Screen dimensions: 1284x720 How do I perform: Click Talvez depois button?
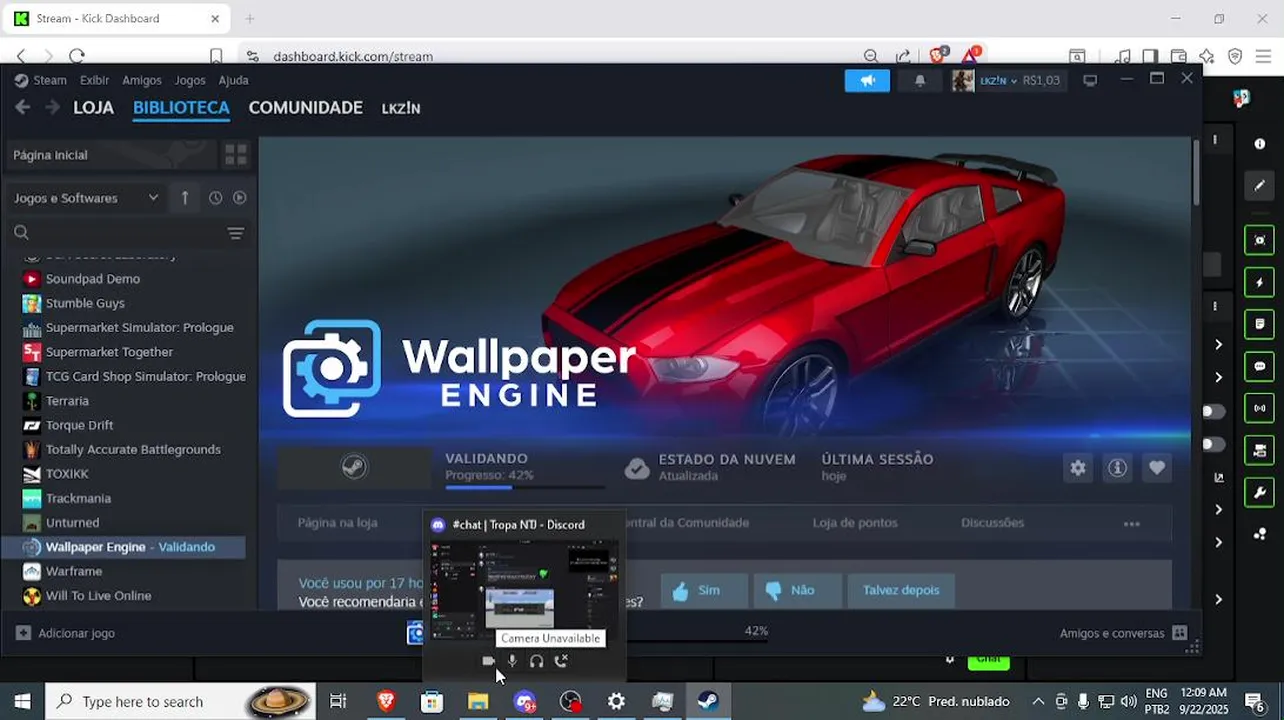pyautogui.click(x=901, y=590)
